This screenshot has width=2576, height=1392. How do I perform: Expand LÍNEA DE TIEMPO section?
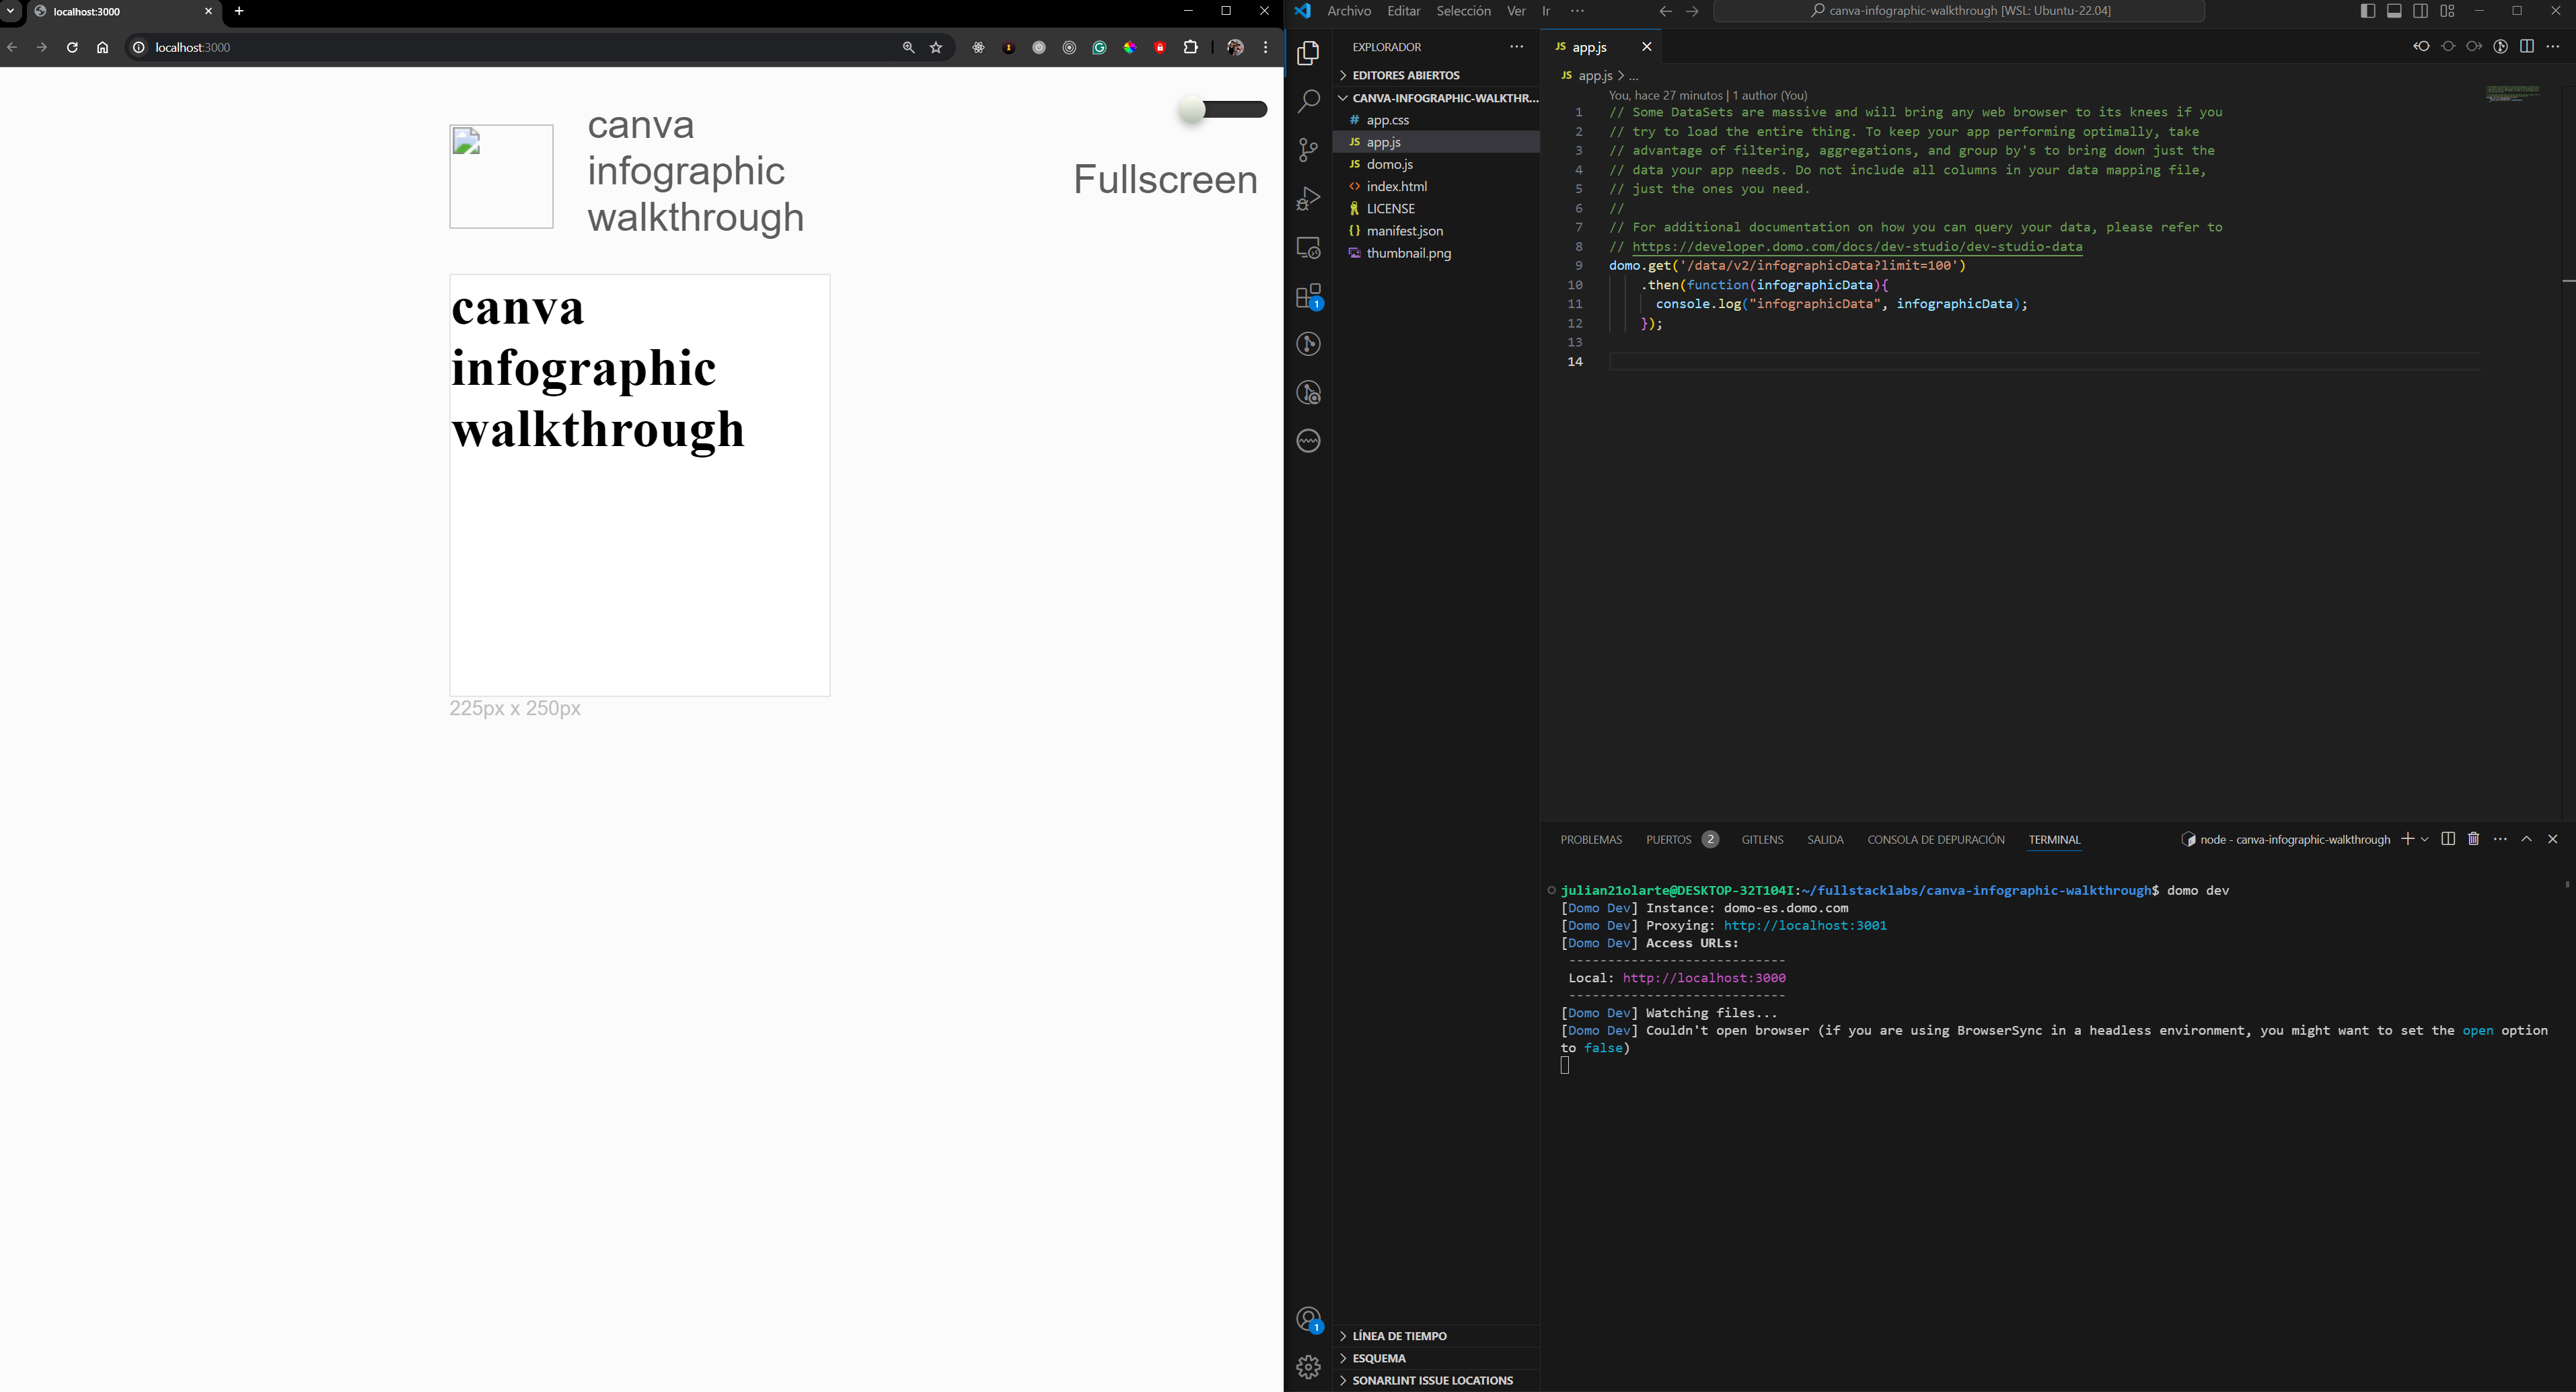1398,1336
